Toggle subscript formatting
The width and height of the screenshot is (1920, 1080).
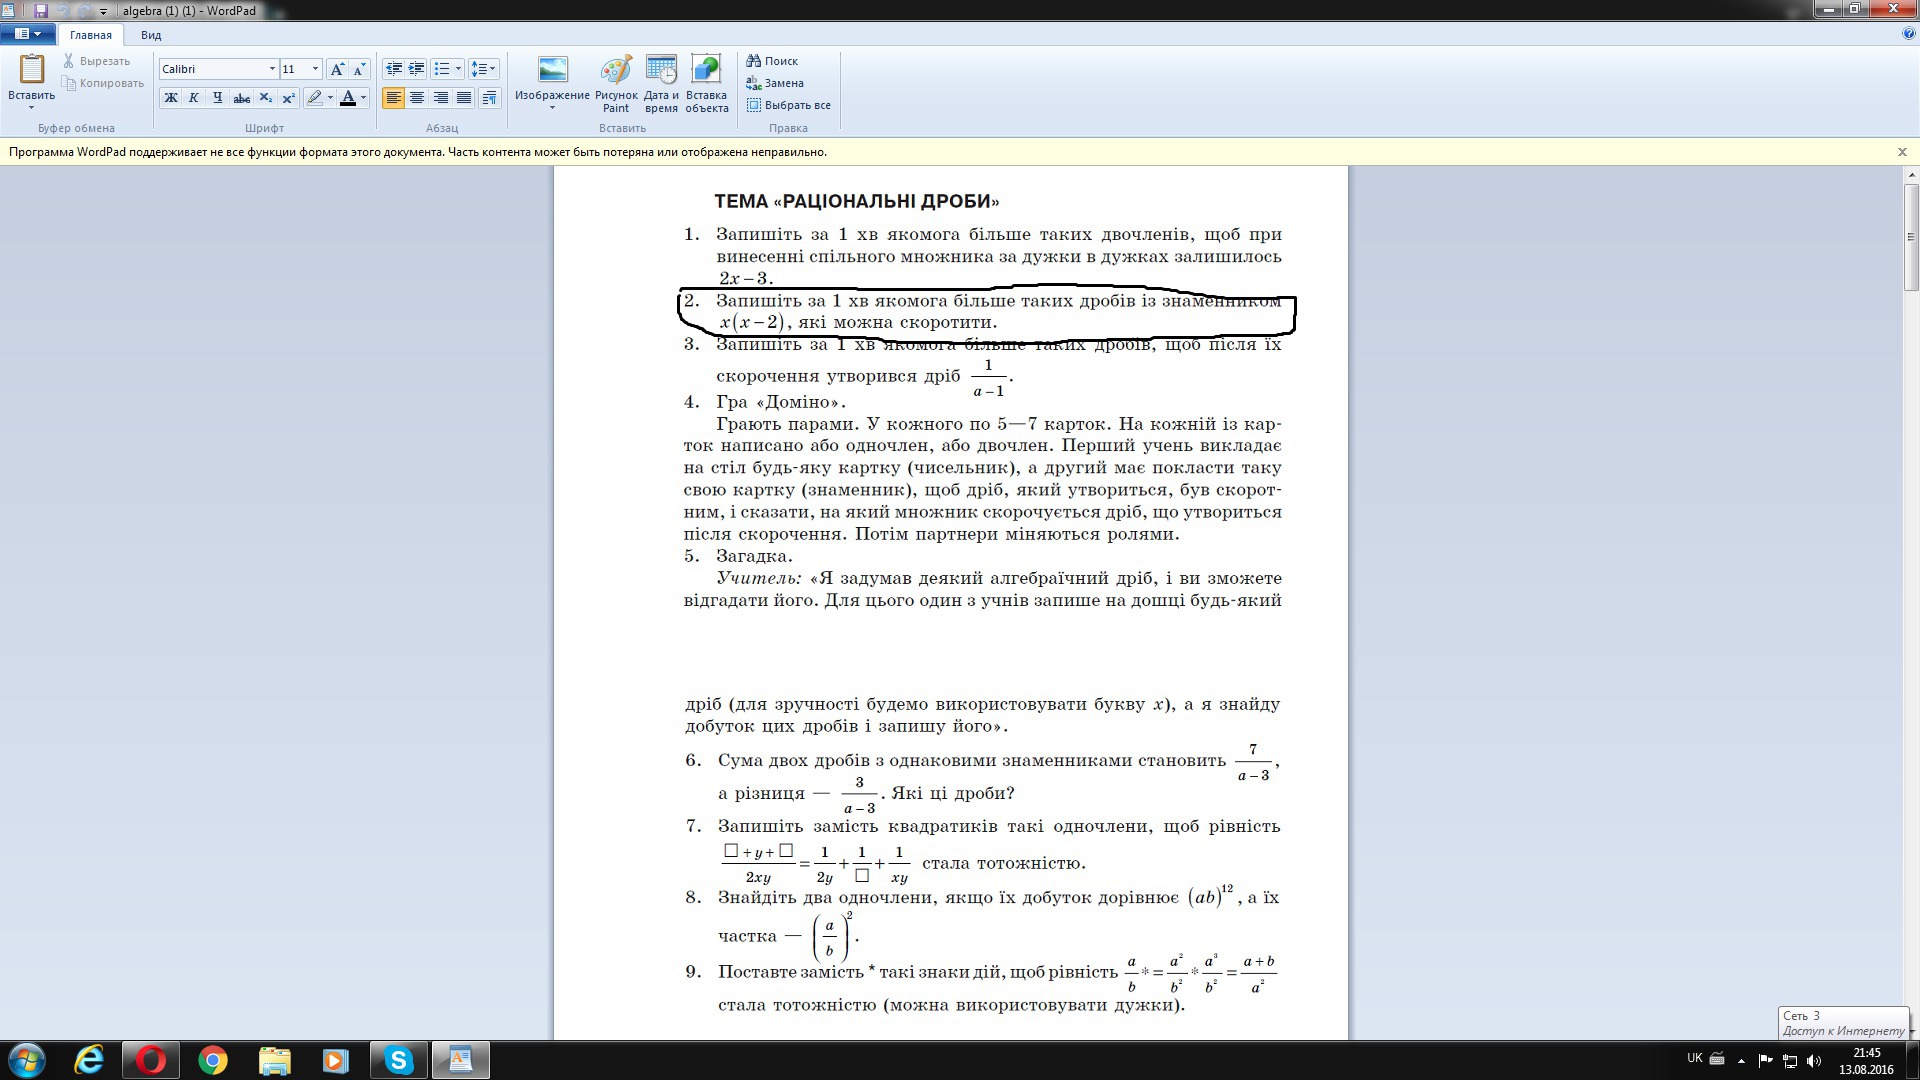tap(265, 97)
